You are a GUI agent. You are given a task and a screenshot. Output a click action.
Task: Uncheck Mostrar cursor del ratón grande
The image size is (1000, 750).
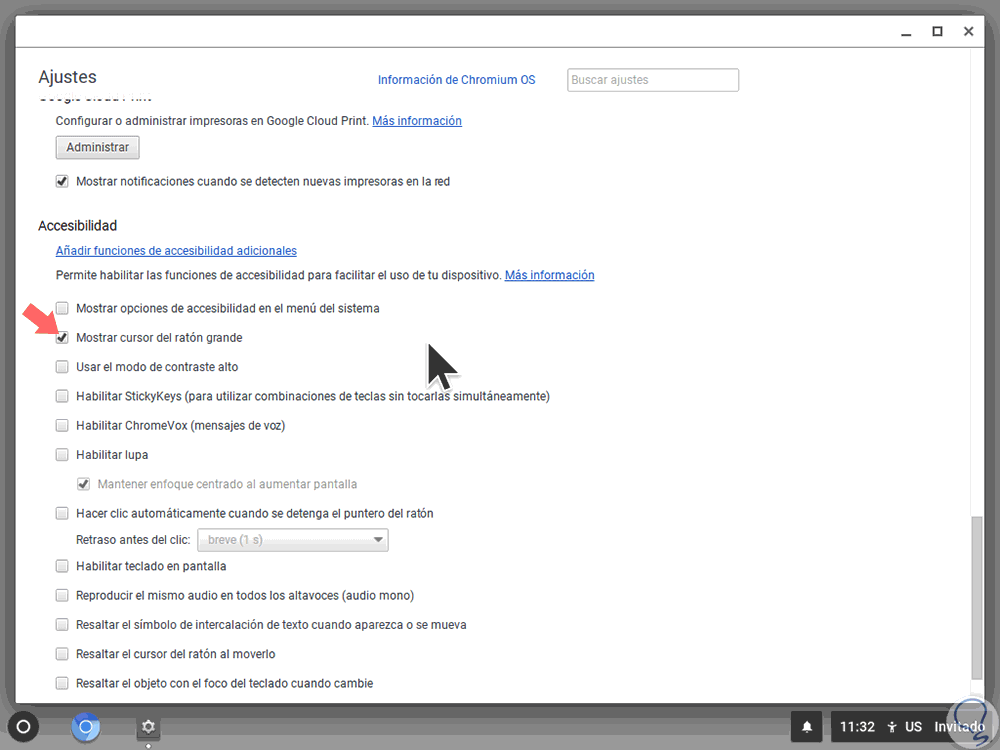tap(62, 338)
